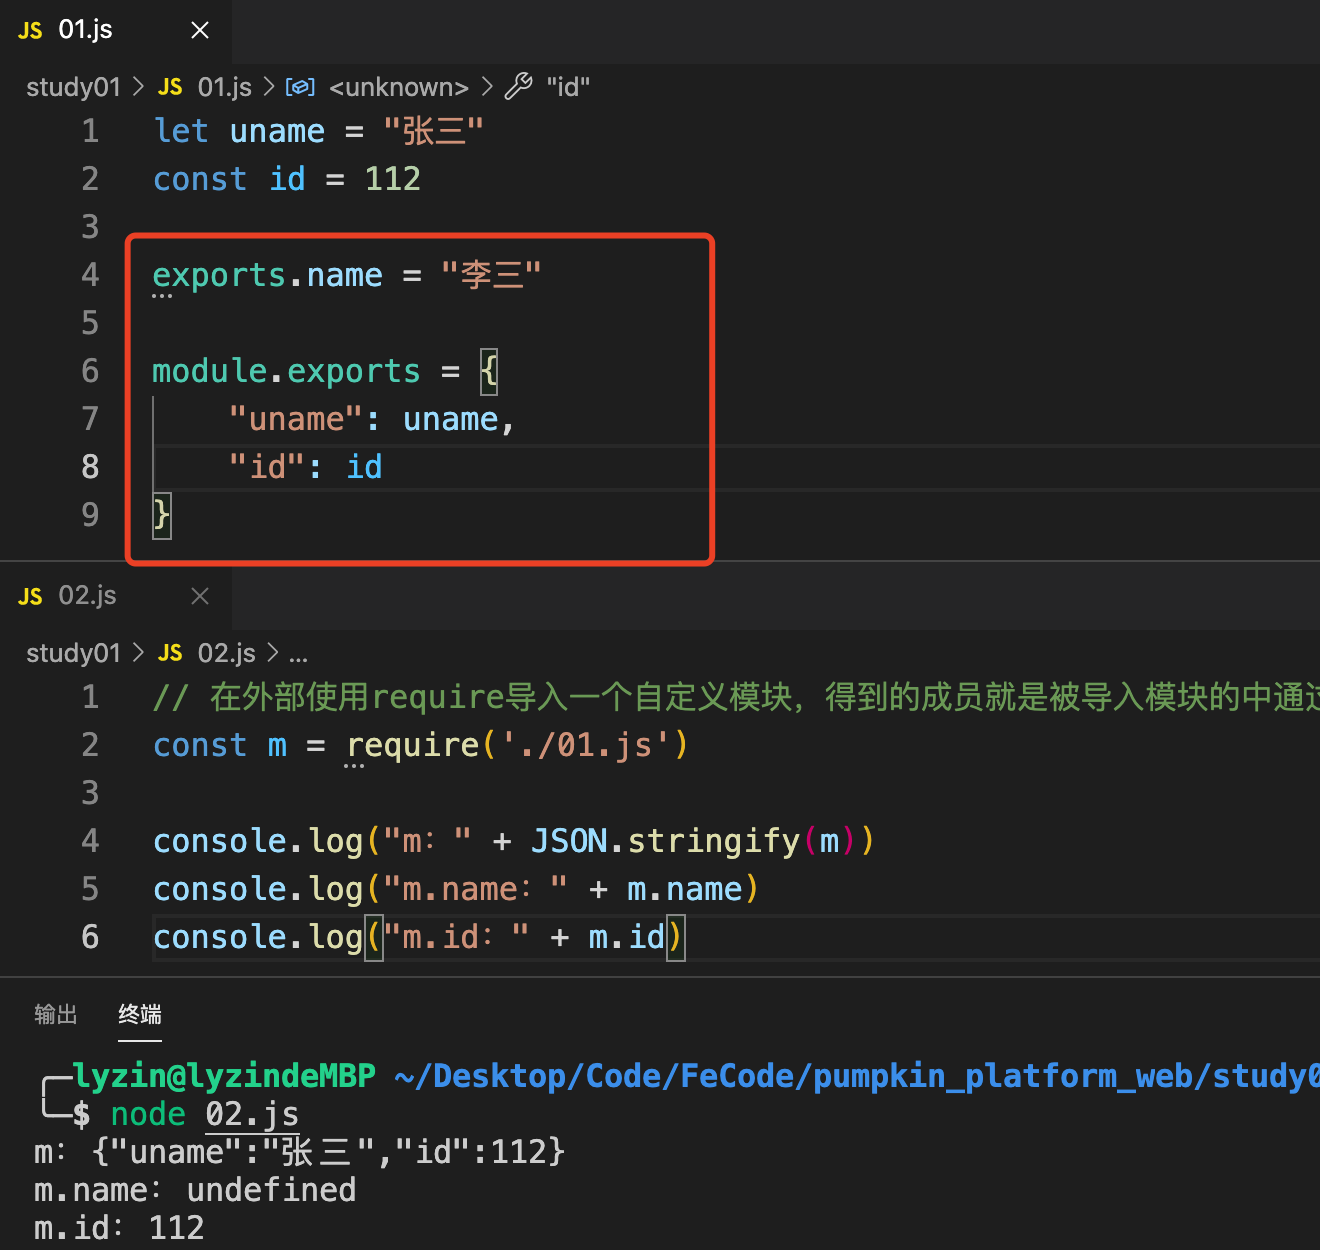The width and height of the screenshot is (1320, 1250).
Task: Select "id" breadcrumb item
Action: [x=568, y=87]
